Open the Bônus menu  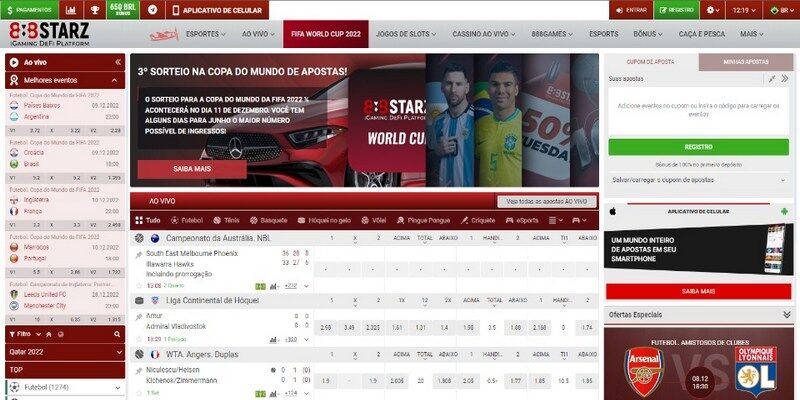pos(648,34)
